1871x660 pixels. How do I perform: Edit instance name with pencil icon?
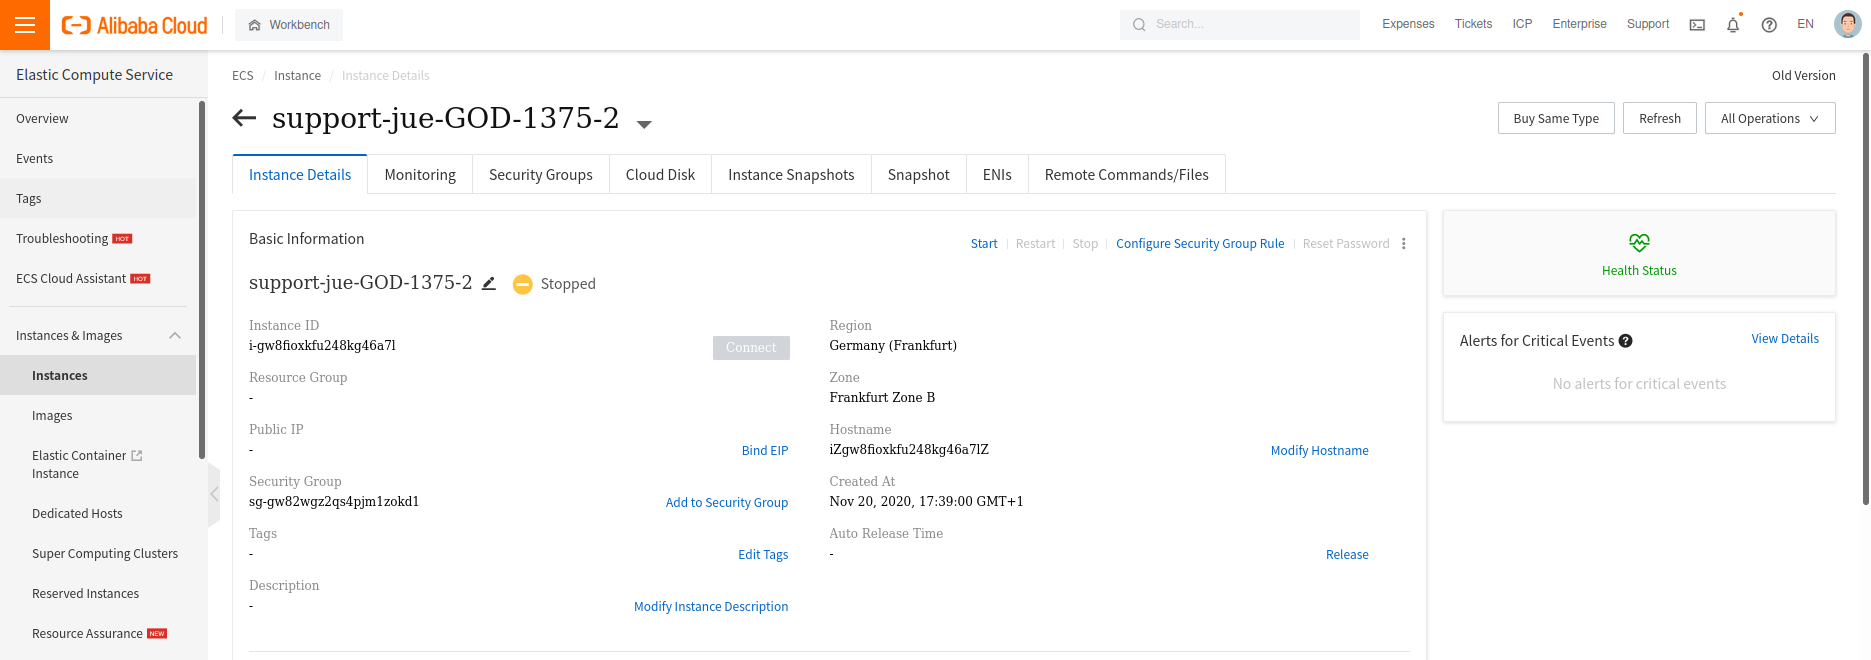[489, 284]
